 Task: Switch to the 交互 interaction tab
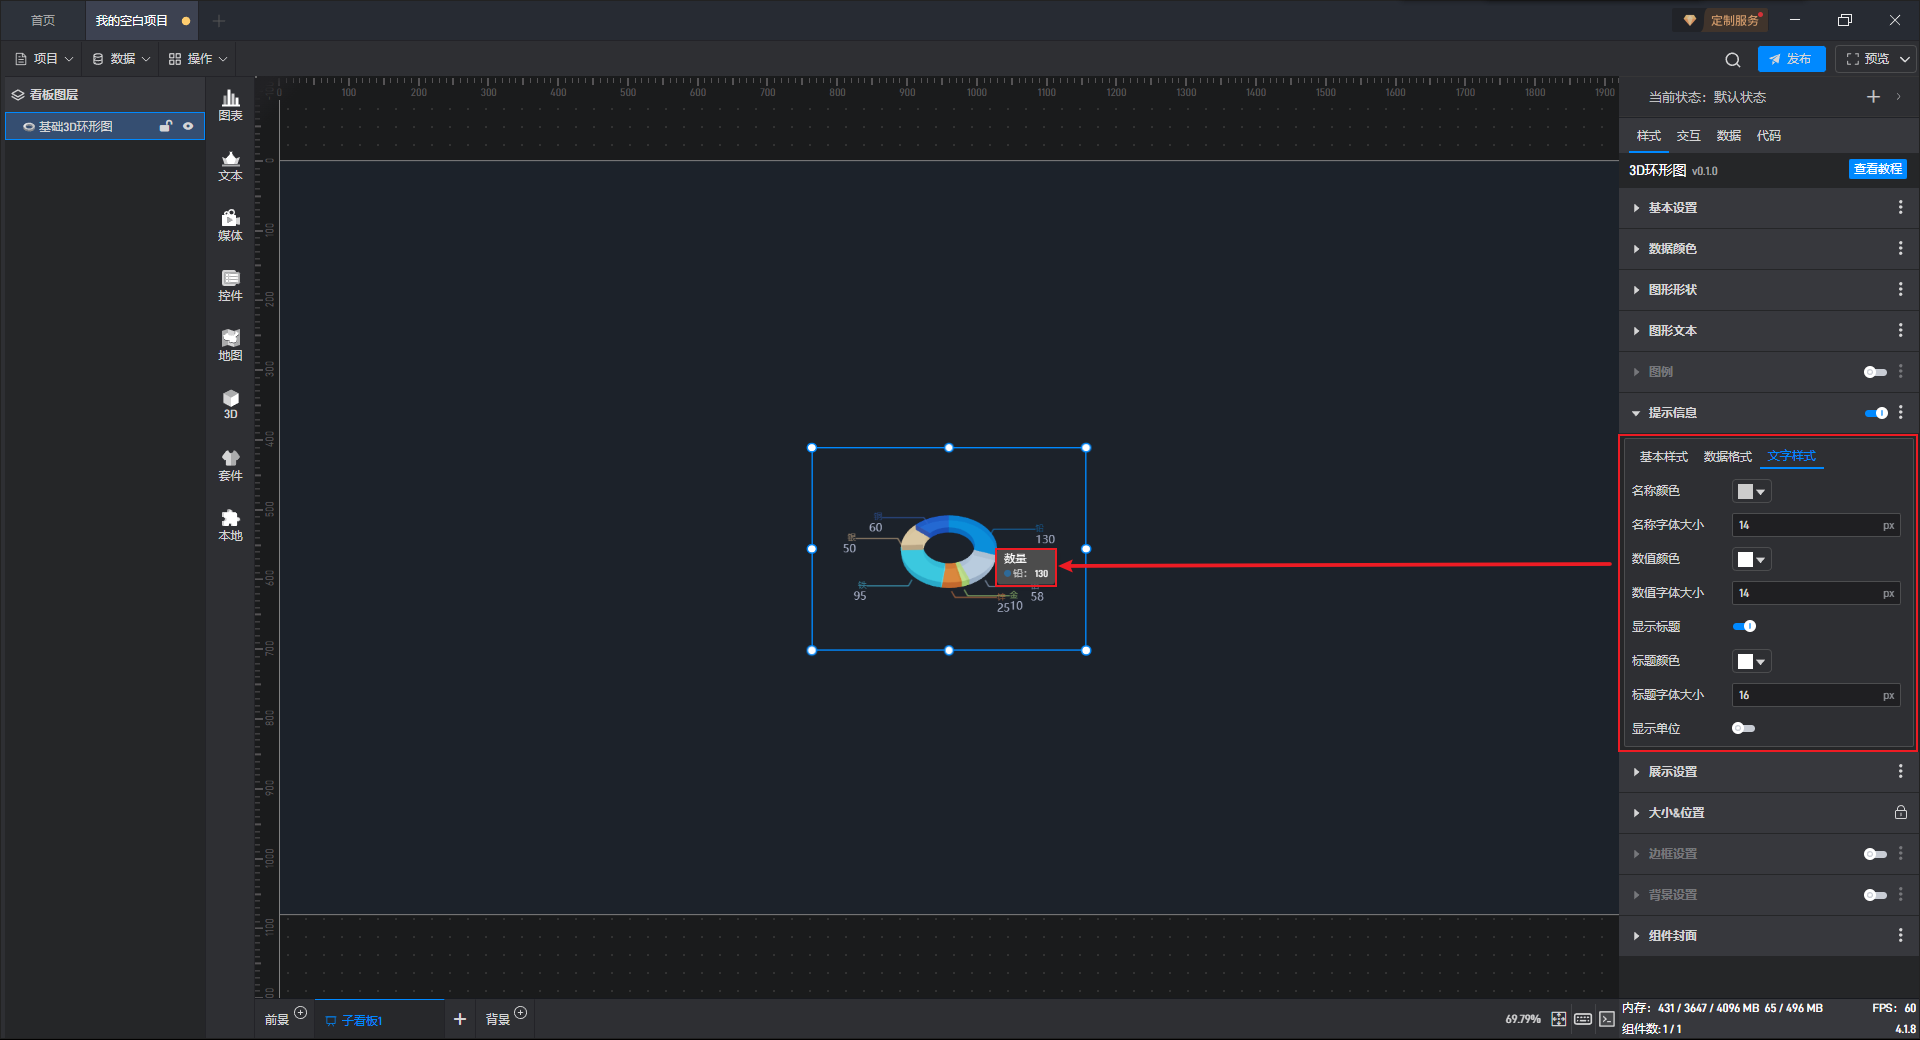pyautogui.click(x=1688, y=136)
